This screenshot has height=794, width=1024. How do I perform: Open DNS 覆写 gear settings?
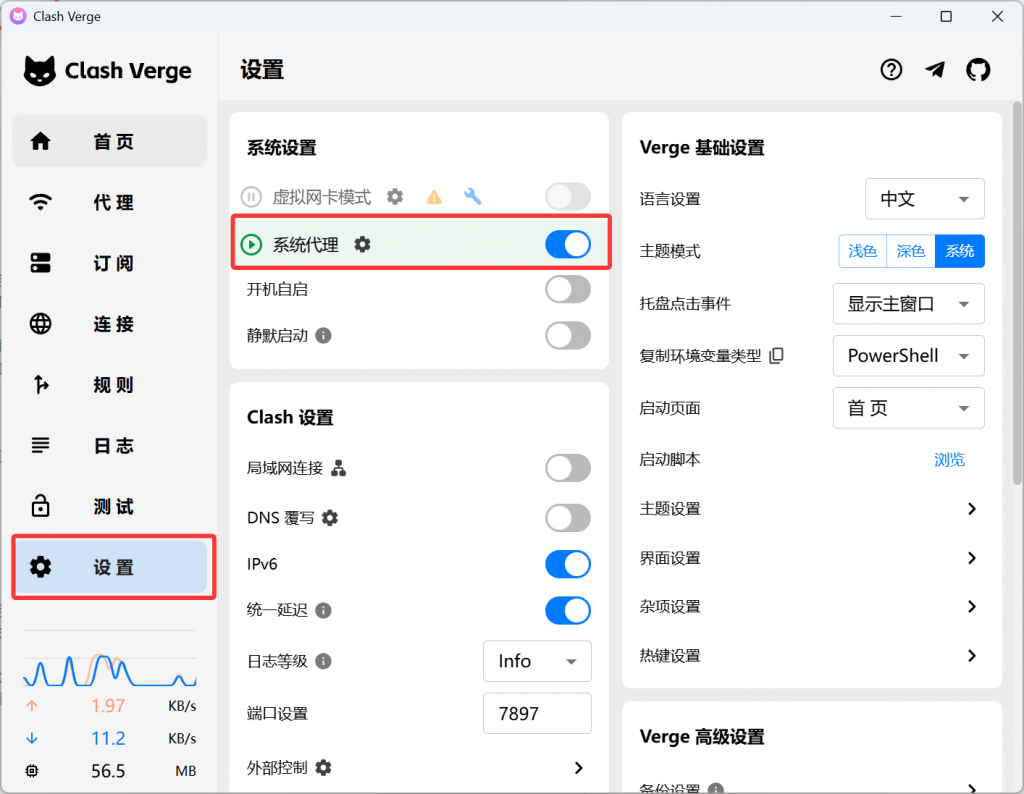(x=330, y=518)
